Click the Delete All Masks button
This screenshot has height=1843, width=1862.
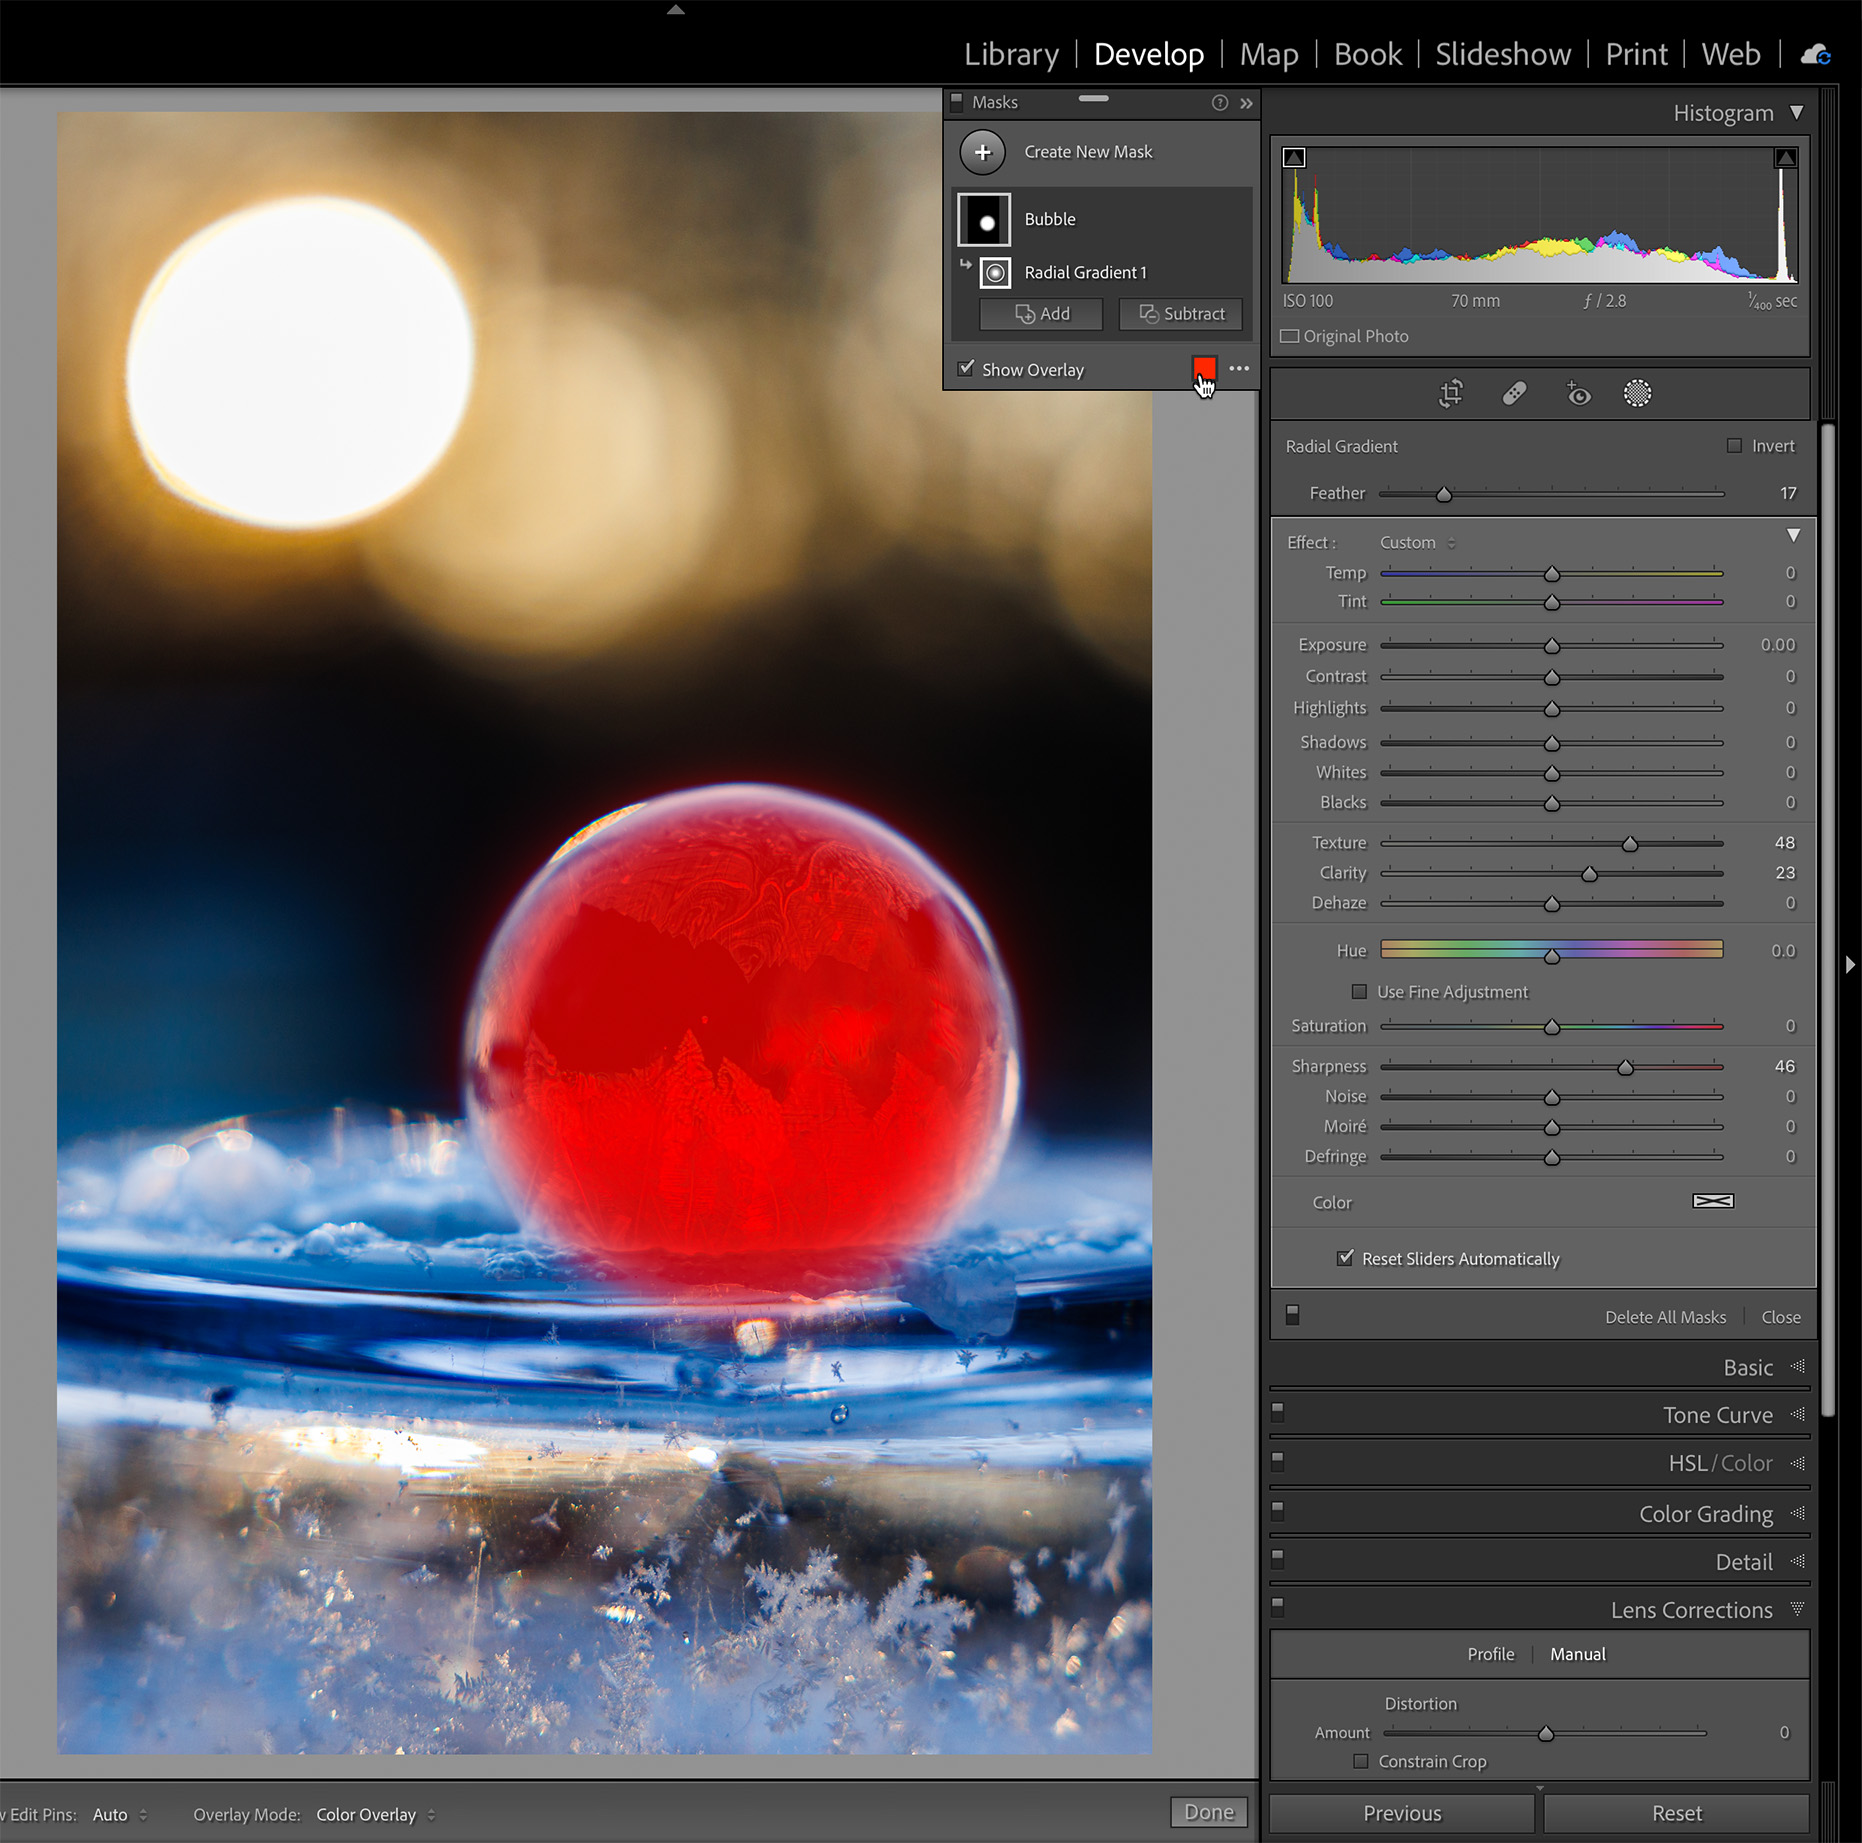tap(1665, 1316)
